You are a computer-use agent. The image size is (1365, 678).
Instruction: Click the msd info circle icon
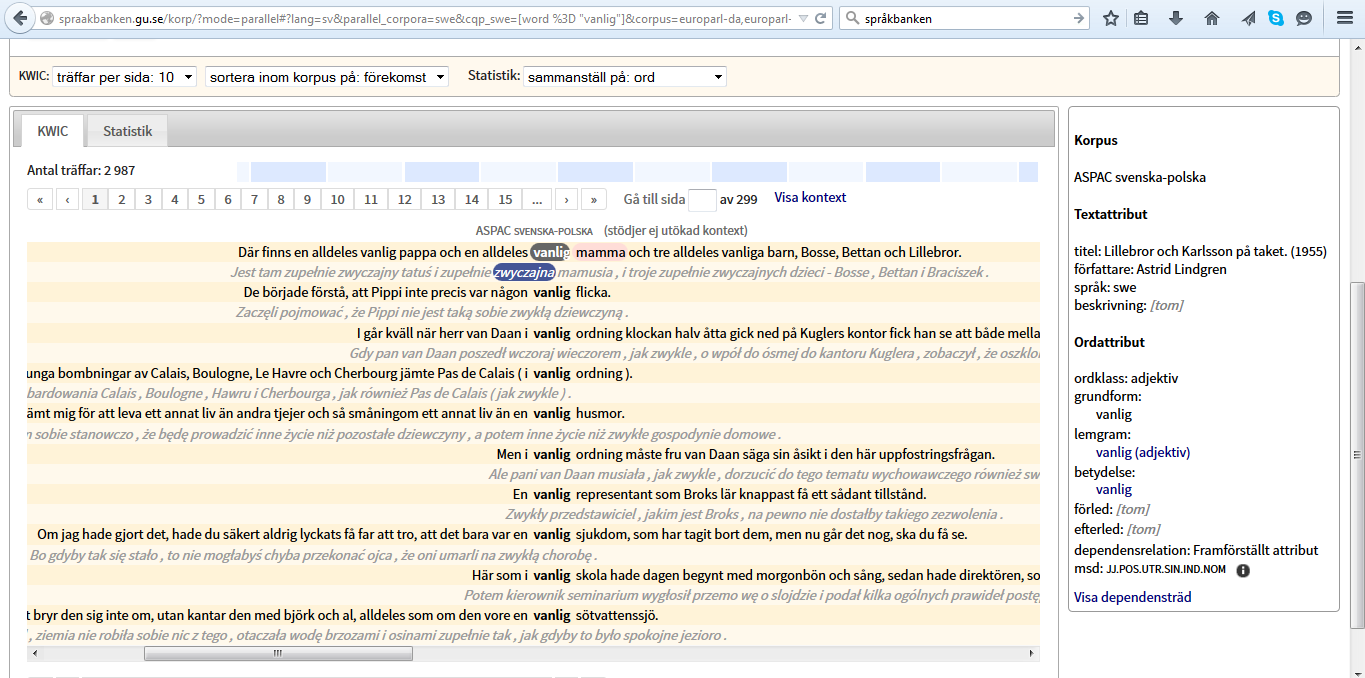coord(1243,570)
